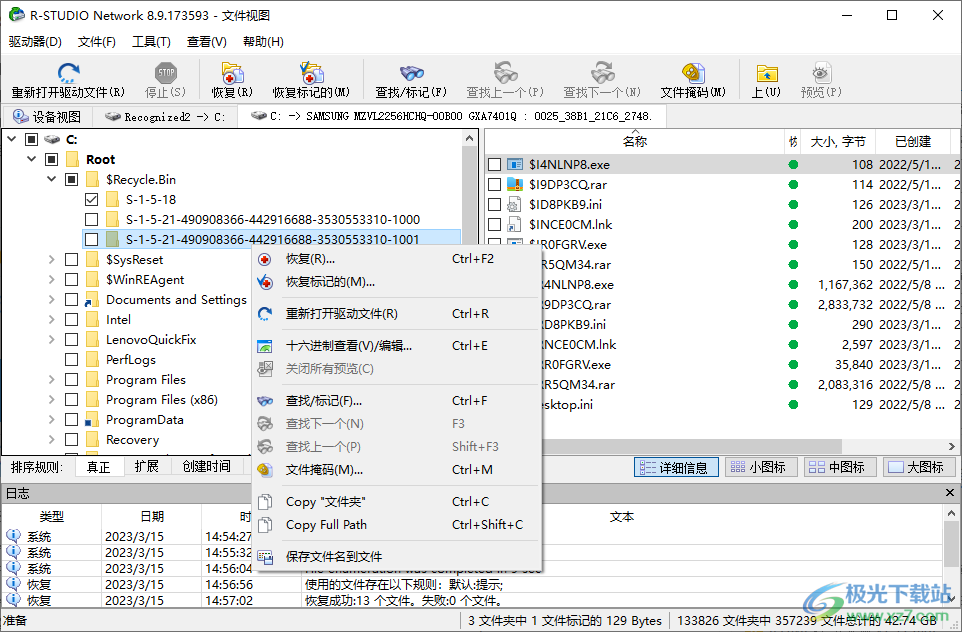Image resolution: width=962 pixels, height=632 pixels.
Task: Click the 详细信息 view button
Action: 675,467
